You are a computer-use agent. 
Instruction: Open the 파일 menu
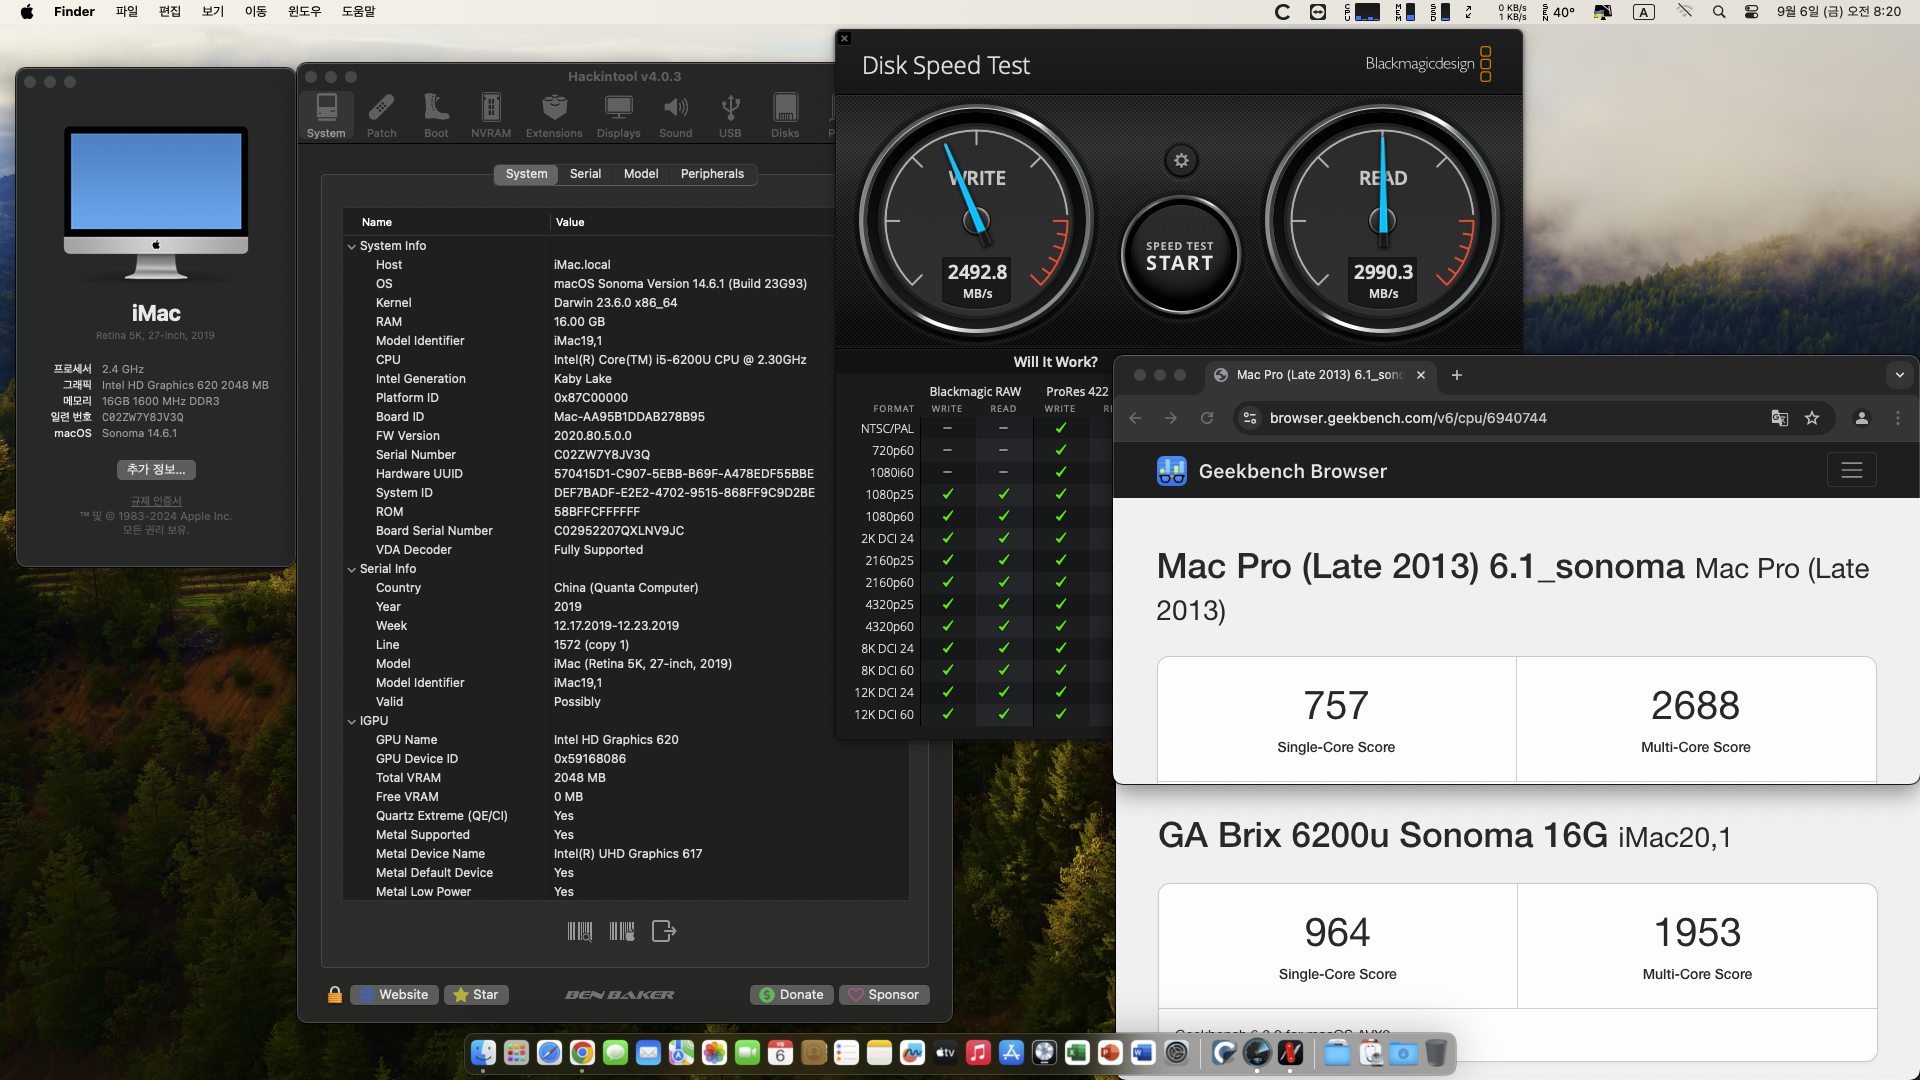pyautogui.click(x=127, y=12)
